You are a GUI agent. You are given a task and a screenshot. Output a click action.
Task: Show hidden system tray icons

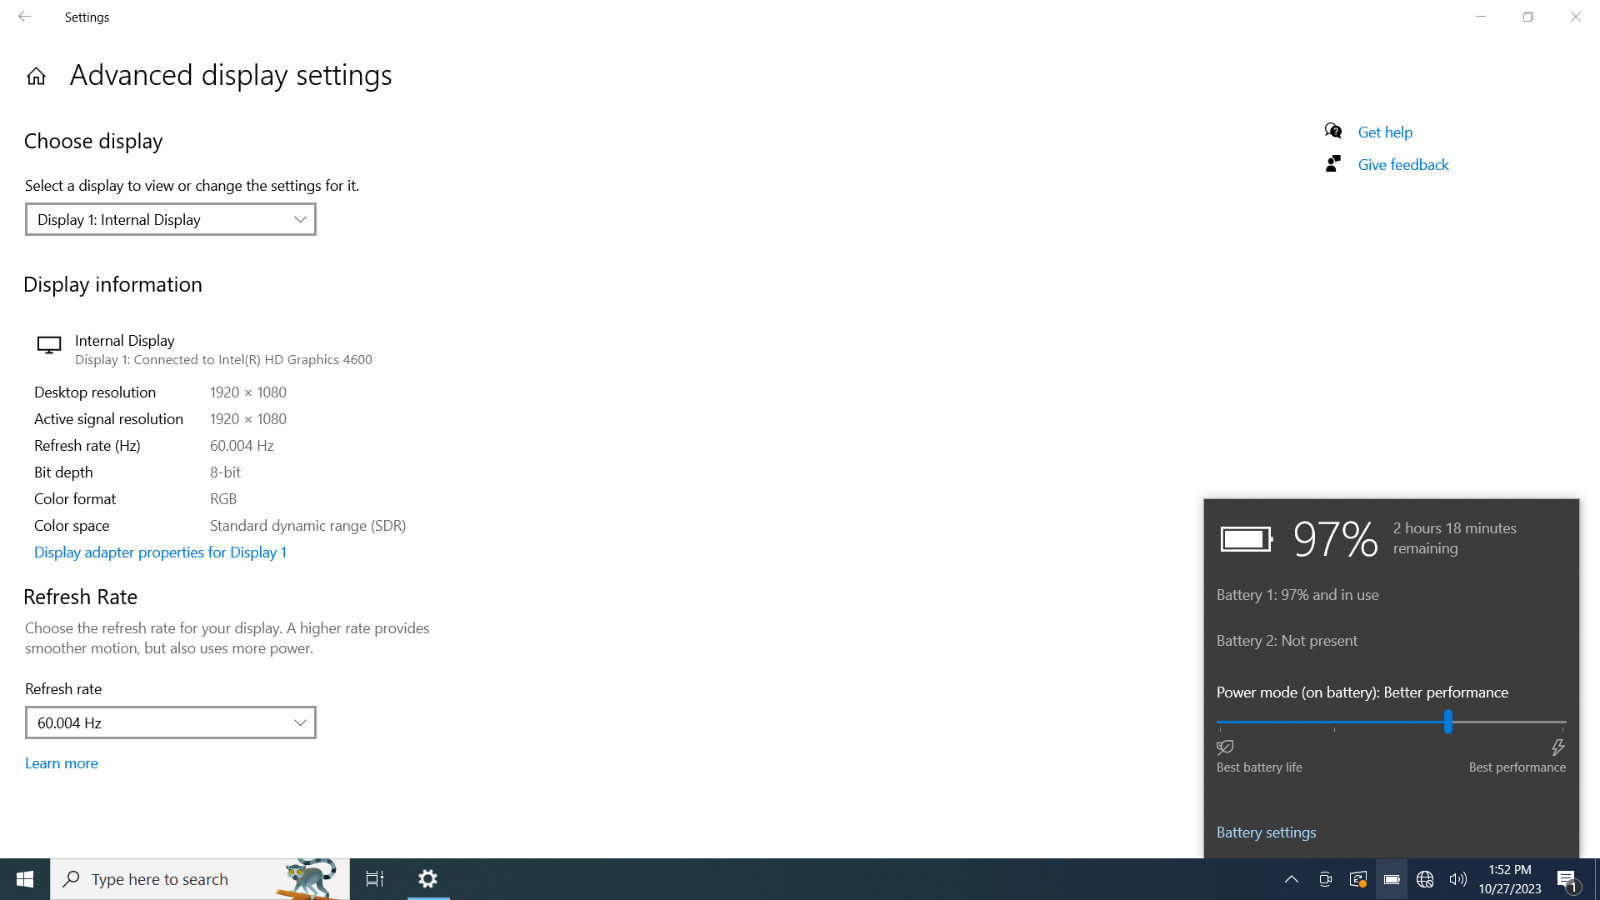point(1291,880)
